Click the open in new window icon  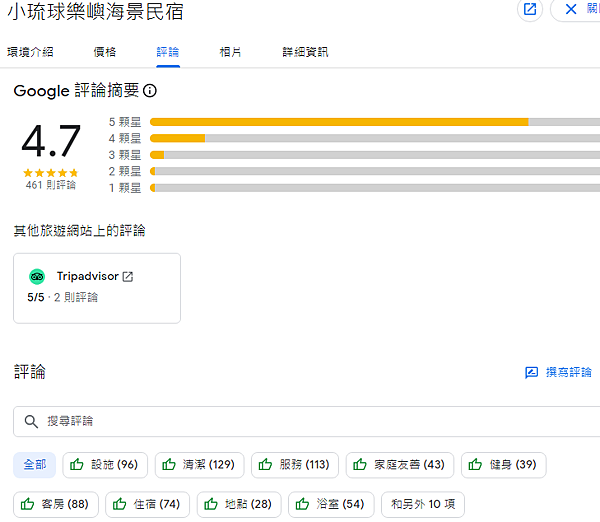coord(530,10)
